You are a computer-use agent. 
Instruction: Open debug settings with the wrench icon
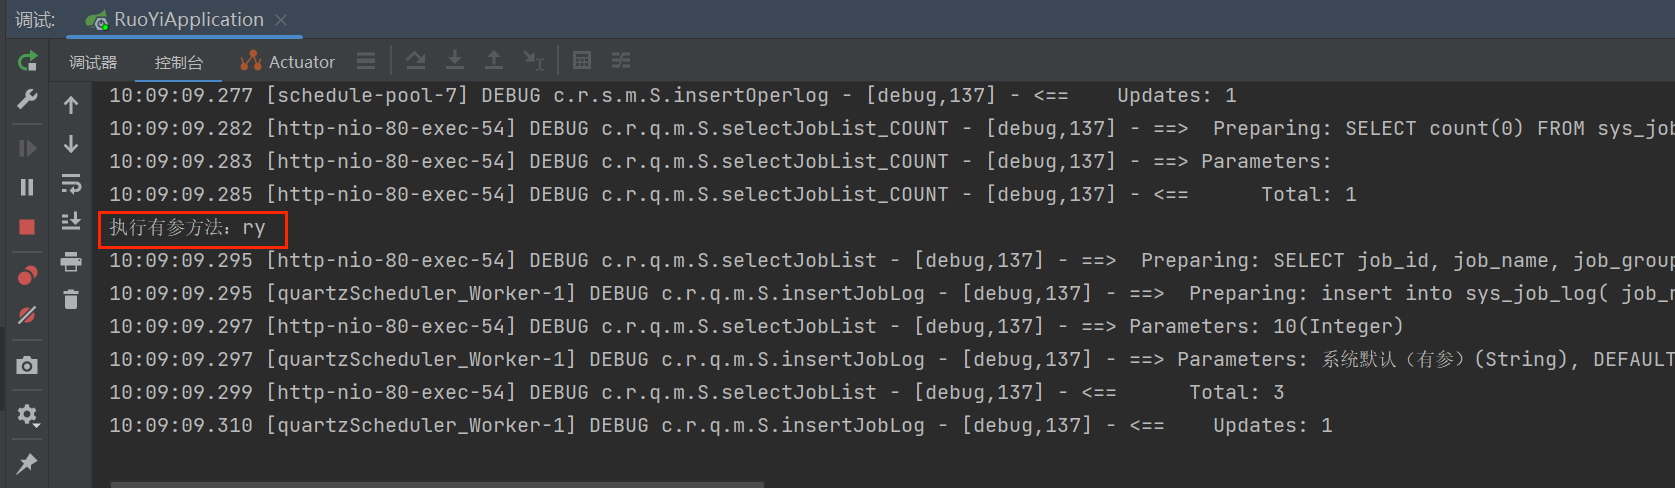27,99
